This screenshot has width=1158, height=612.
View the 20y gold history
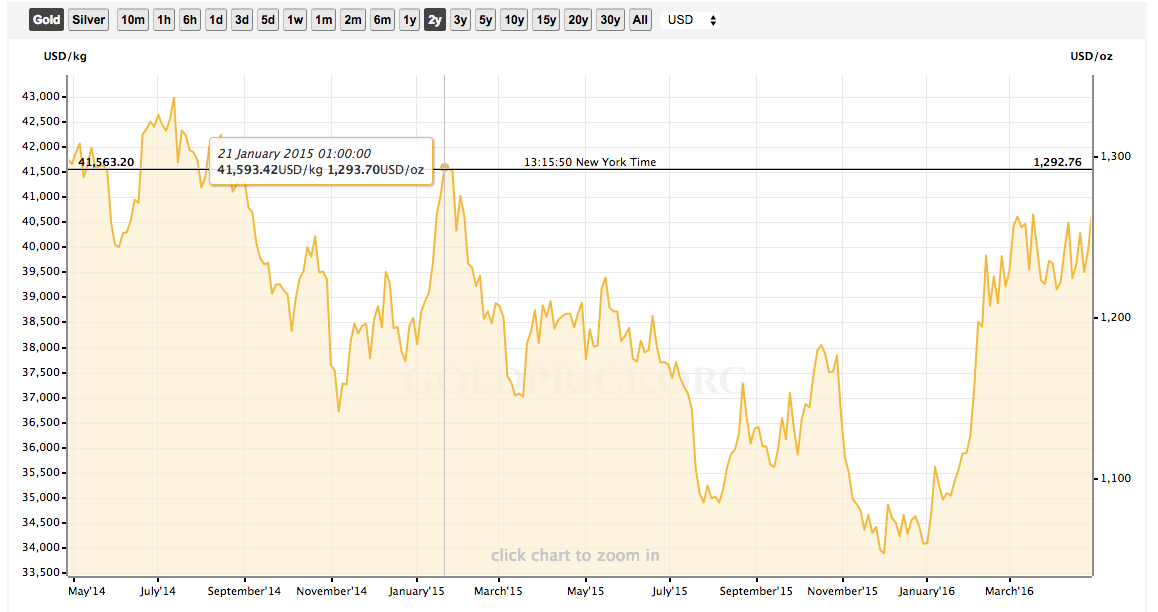tap(578, 20)
